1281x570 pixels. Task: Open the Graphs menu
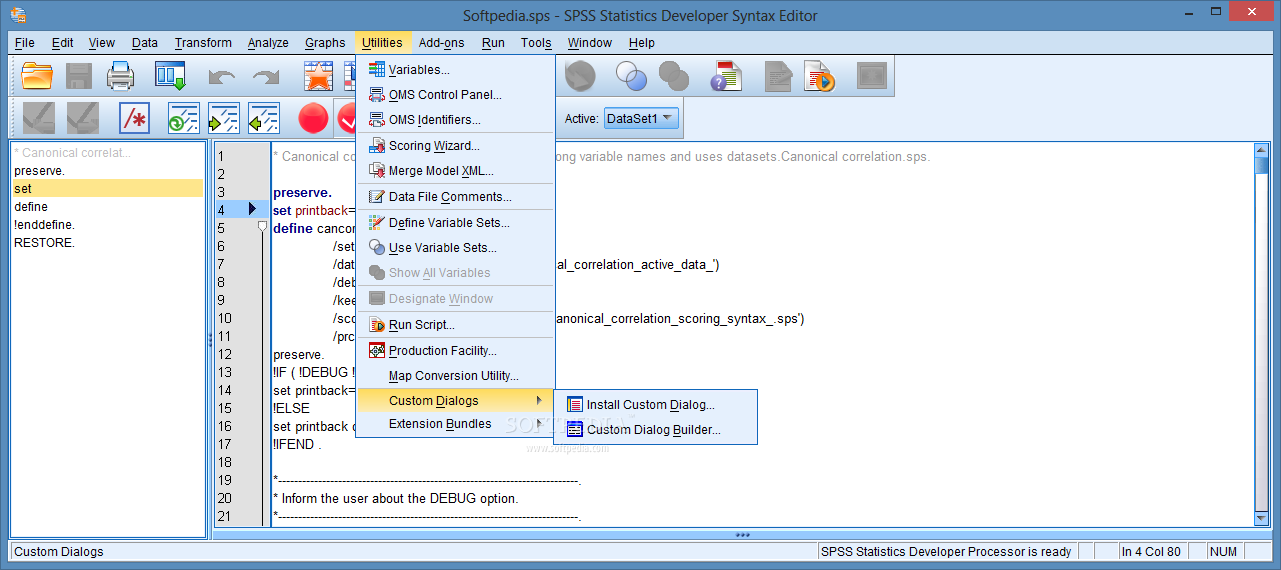(x=325, y=42)
